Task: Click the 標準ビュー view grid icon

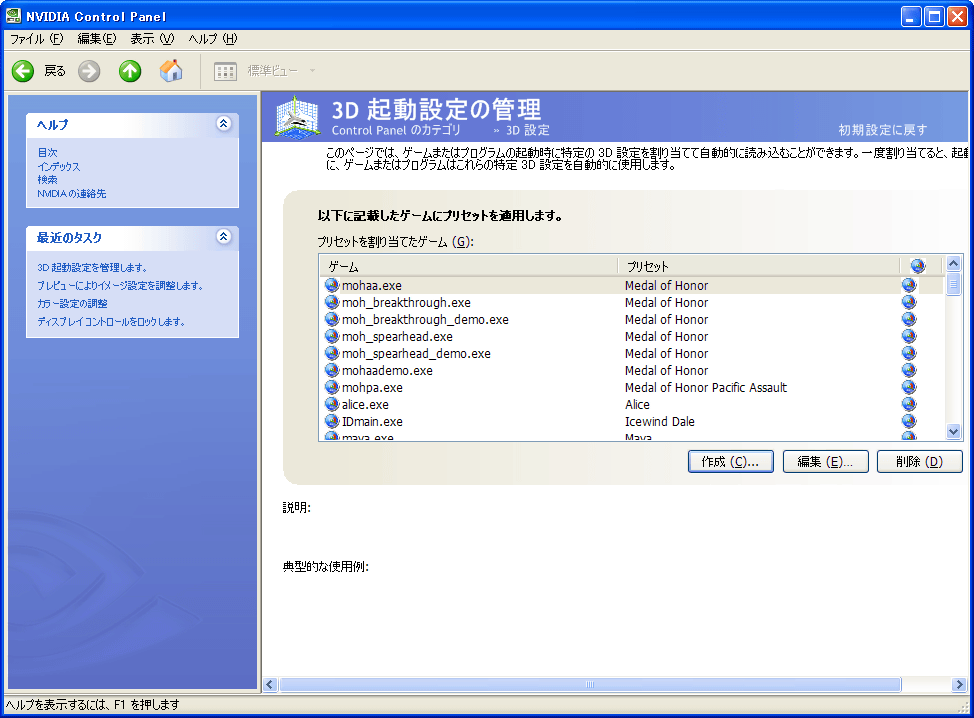Action: pos(225,71)
